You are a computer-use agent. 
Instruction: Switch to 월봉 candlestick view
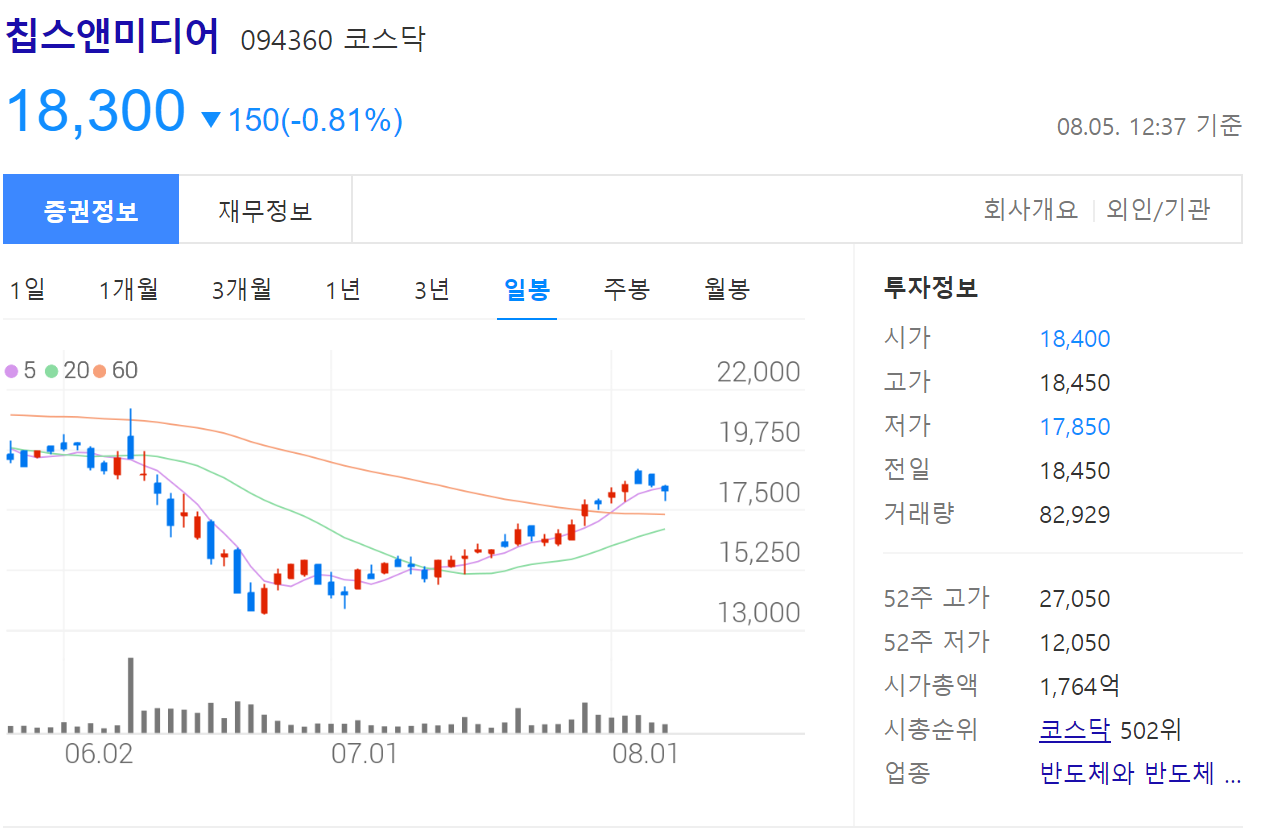pyautogui.click(x=727, y=288)
